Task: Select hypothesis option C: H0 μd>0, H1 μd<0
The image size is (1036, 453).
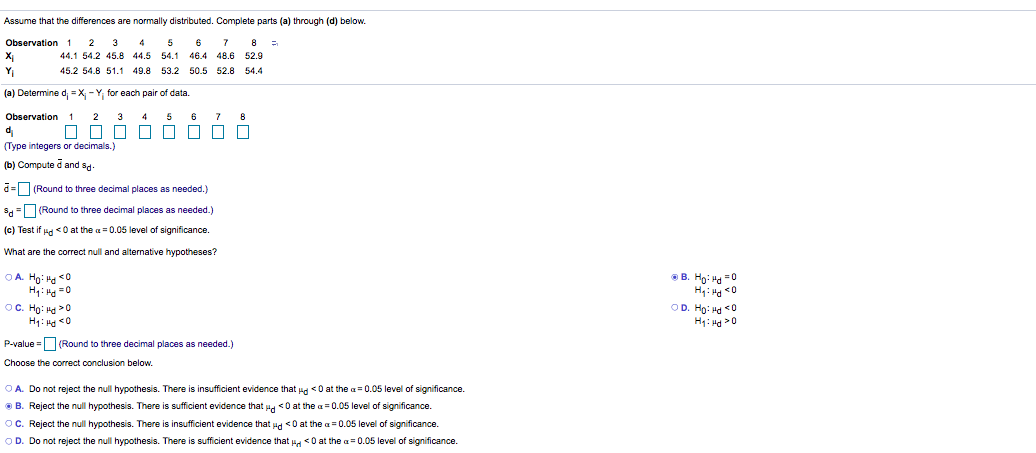Action: point(8,308)
